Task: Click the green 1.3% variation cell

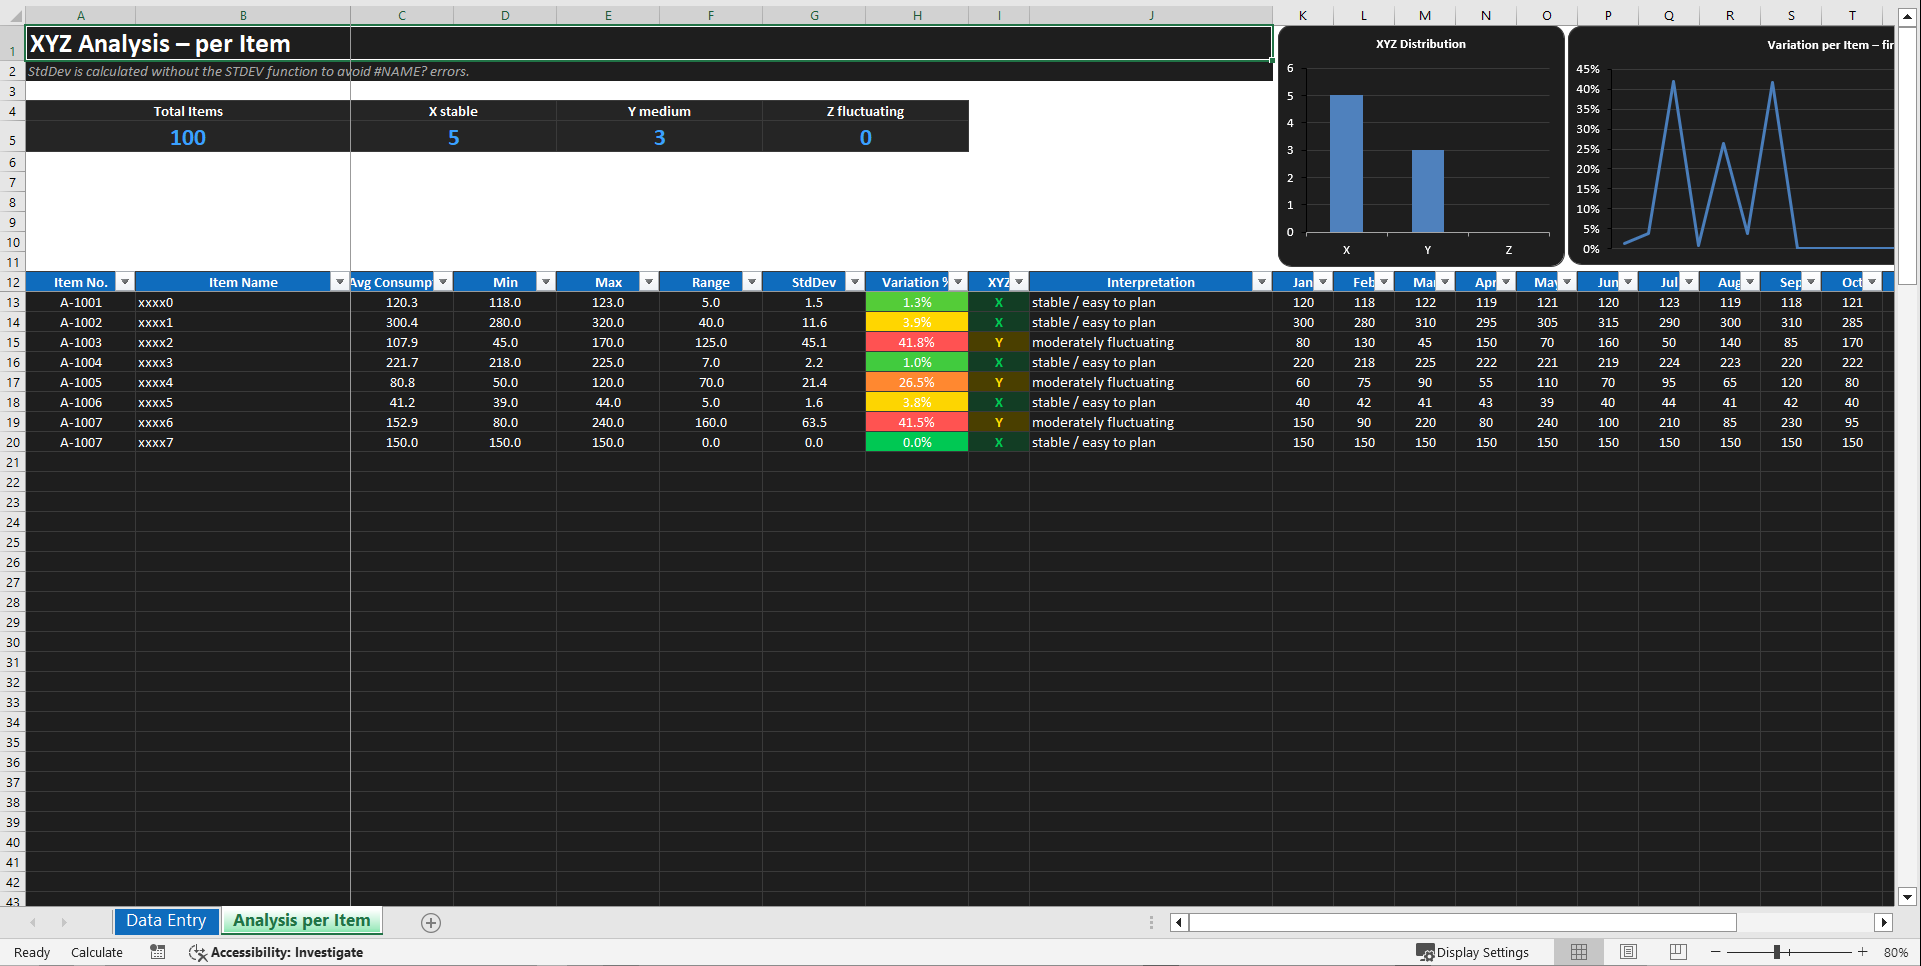Action: click(917, 302)
